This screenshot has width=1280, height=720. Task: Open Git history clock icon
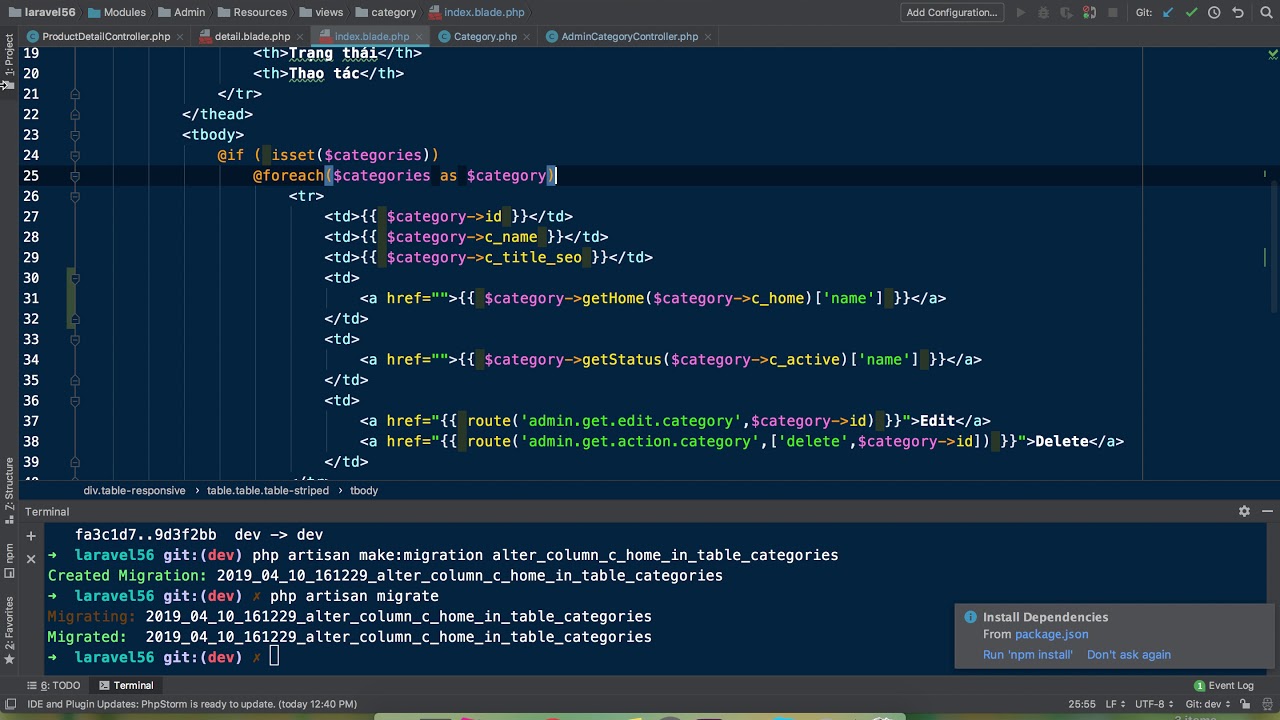(x=1214, y=13)
